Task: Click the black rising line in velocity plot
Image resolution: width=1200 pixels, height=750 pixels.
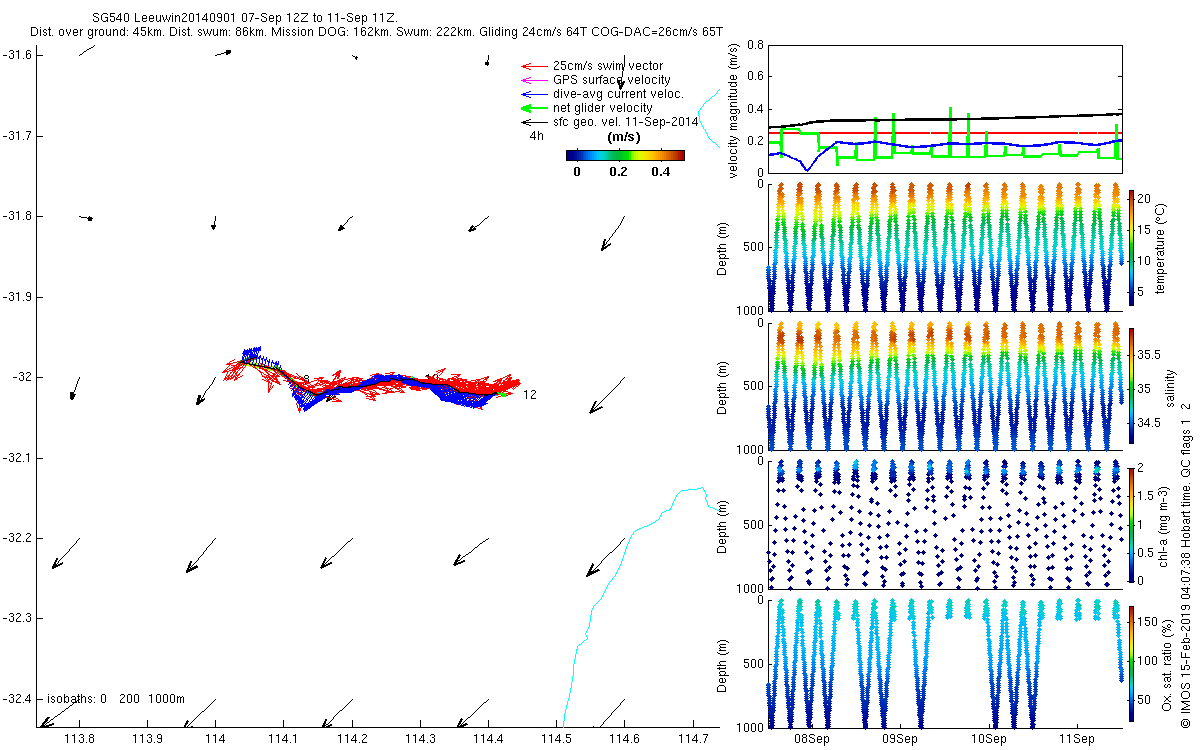Action: 945,119
